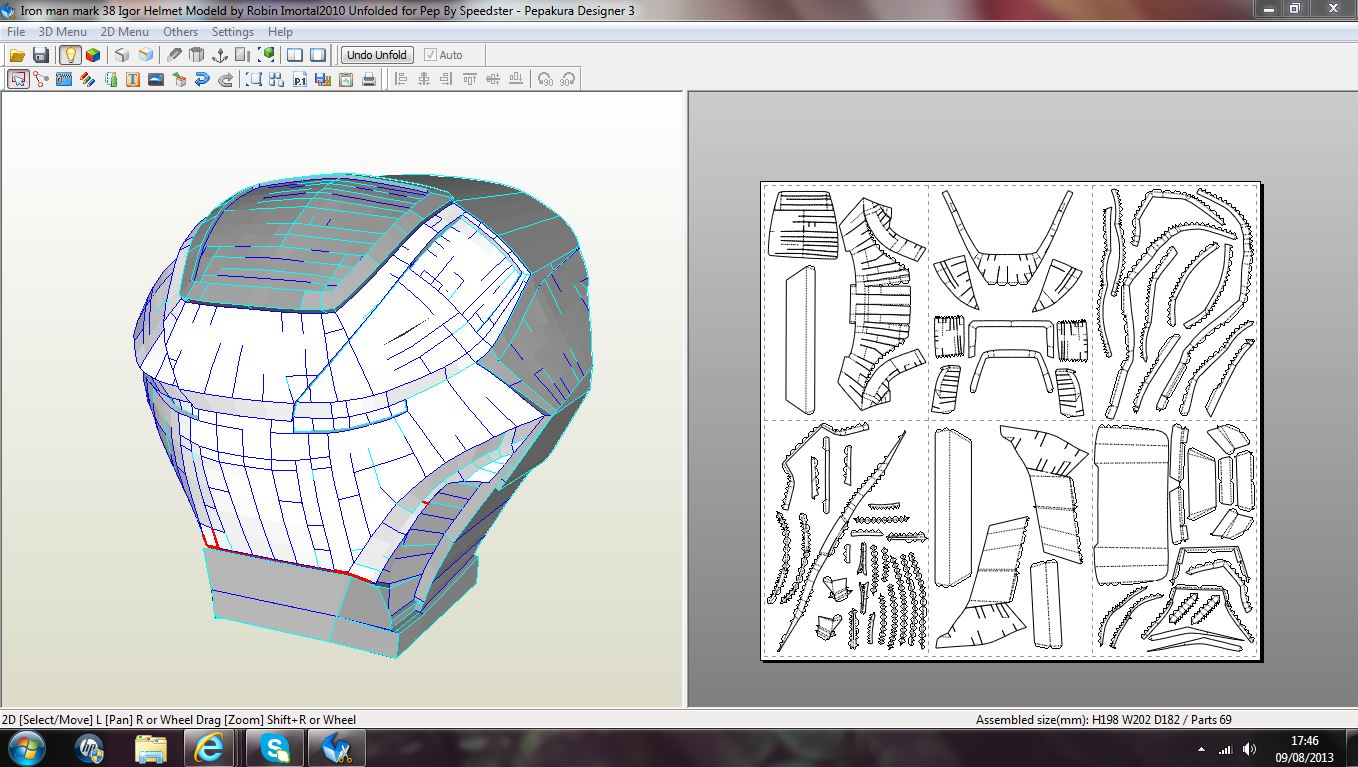This screenshot has height=767, width=1358.
Task: Click the green bottle-shaped tool icon
Action: 110,79
